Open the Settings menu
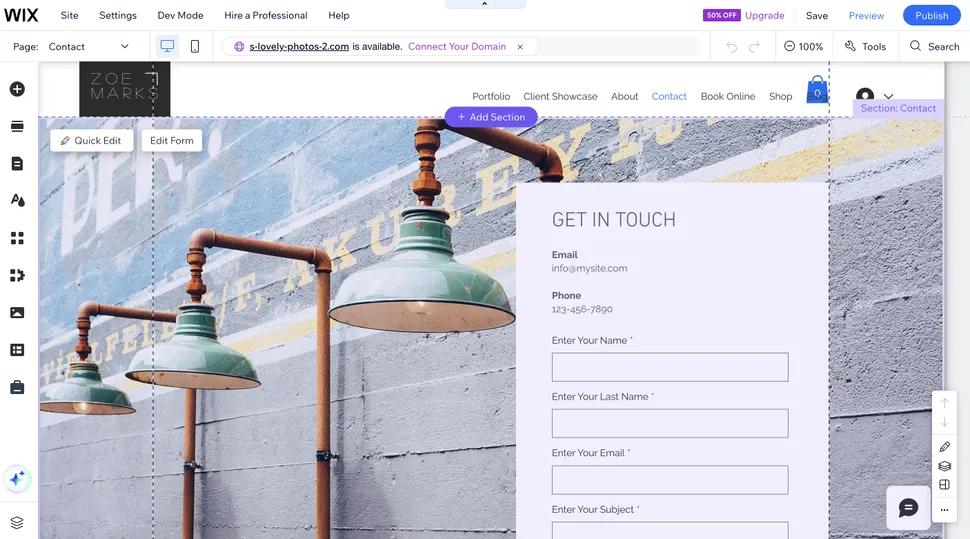Screen dimensions: 970x539 pos(118,15)
